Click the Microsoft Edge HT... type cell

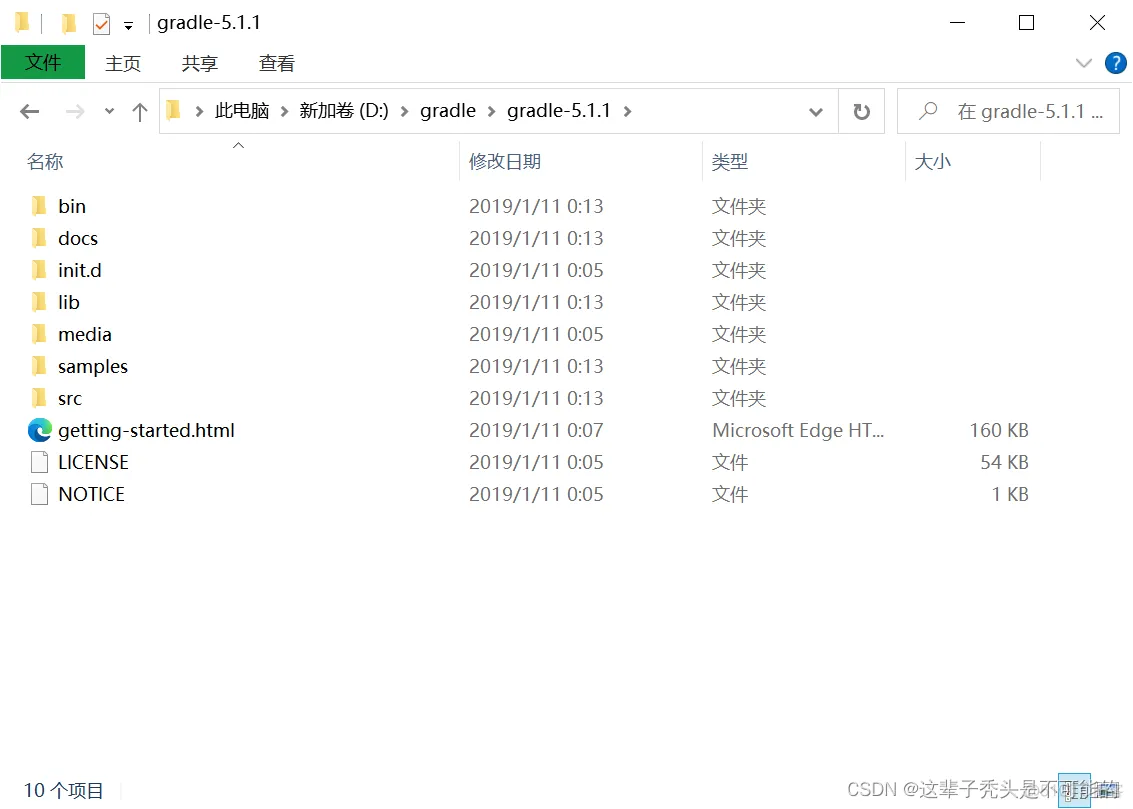point(798,431)
